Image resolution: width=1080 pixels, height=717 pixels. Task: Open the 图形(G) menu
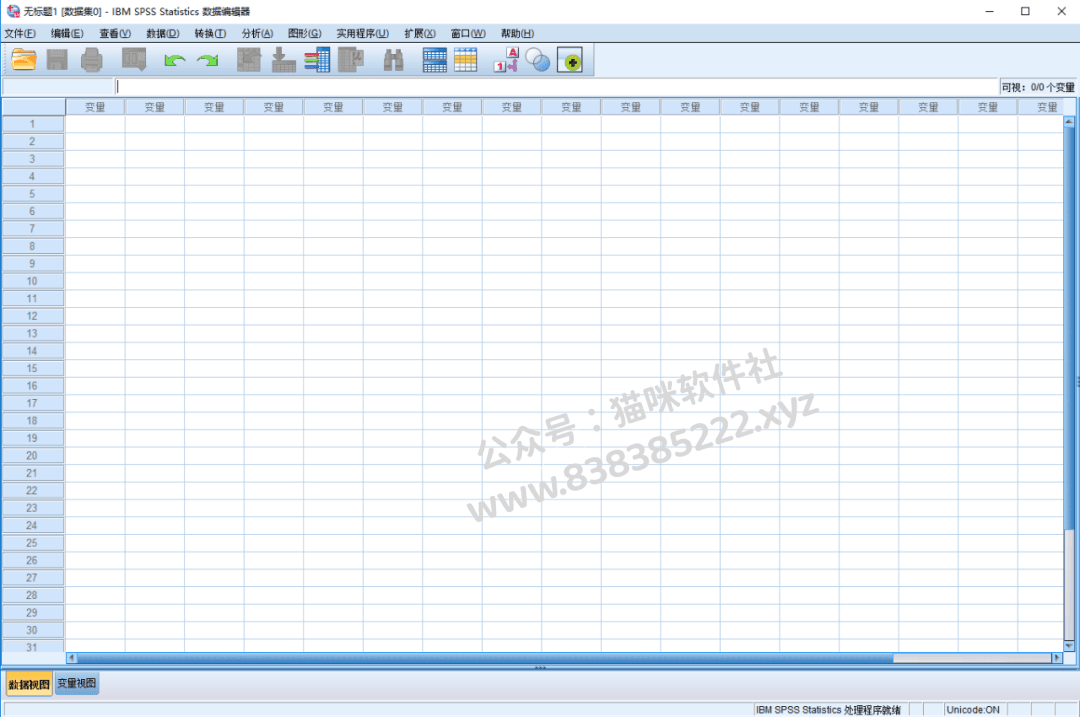click(x=304, y=33)
